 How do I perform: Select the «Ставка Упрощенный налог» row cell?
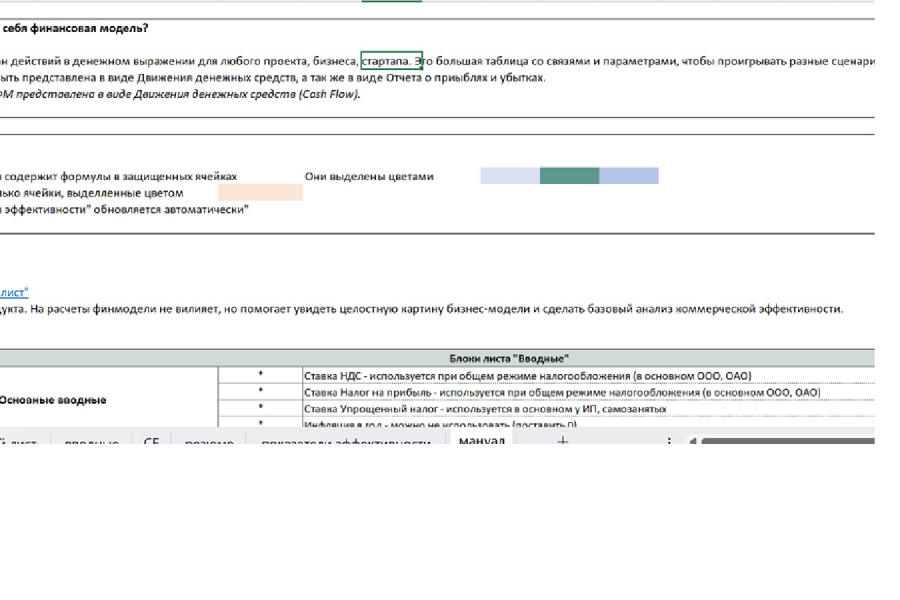coord(588,409)
